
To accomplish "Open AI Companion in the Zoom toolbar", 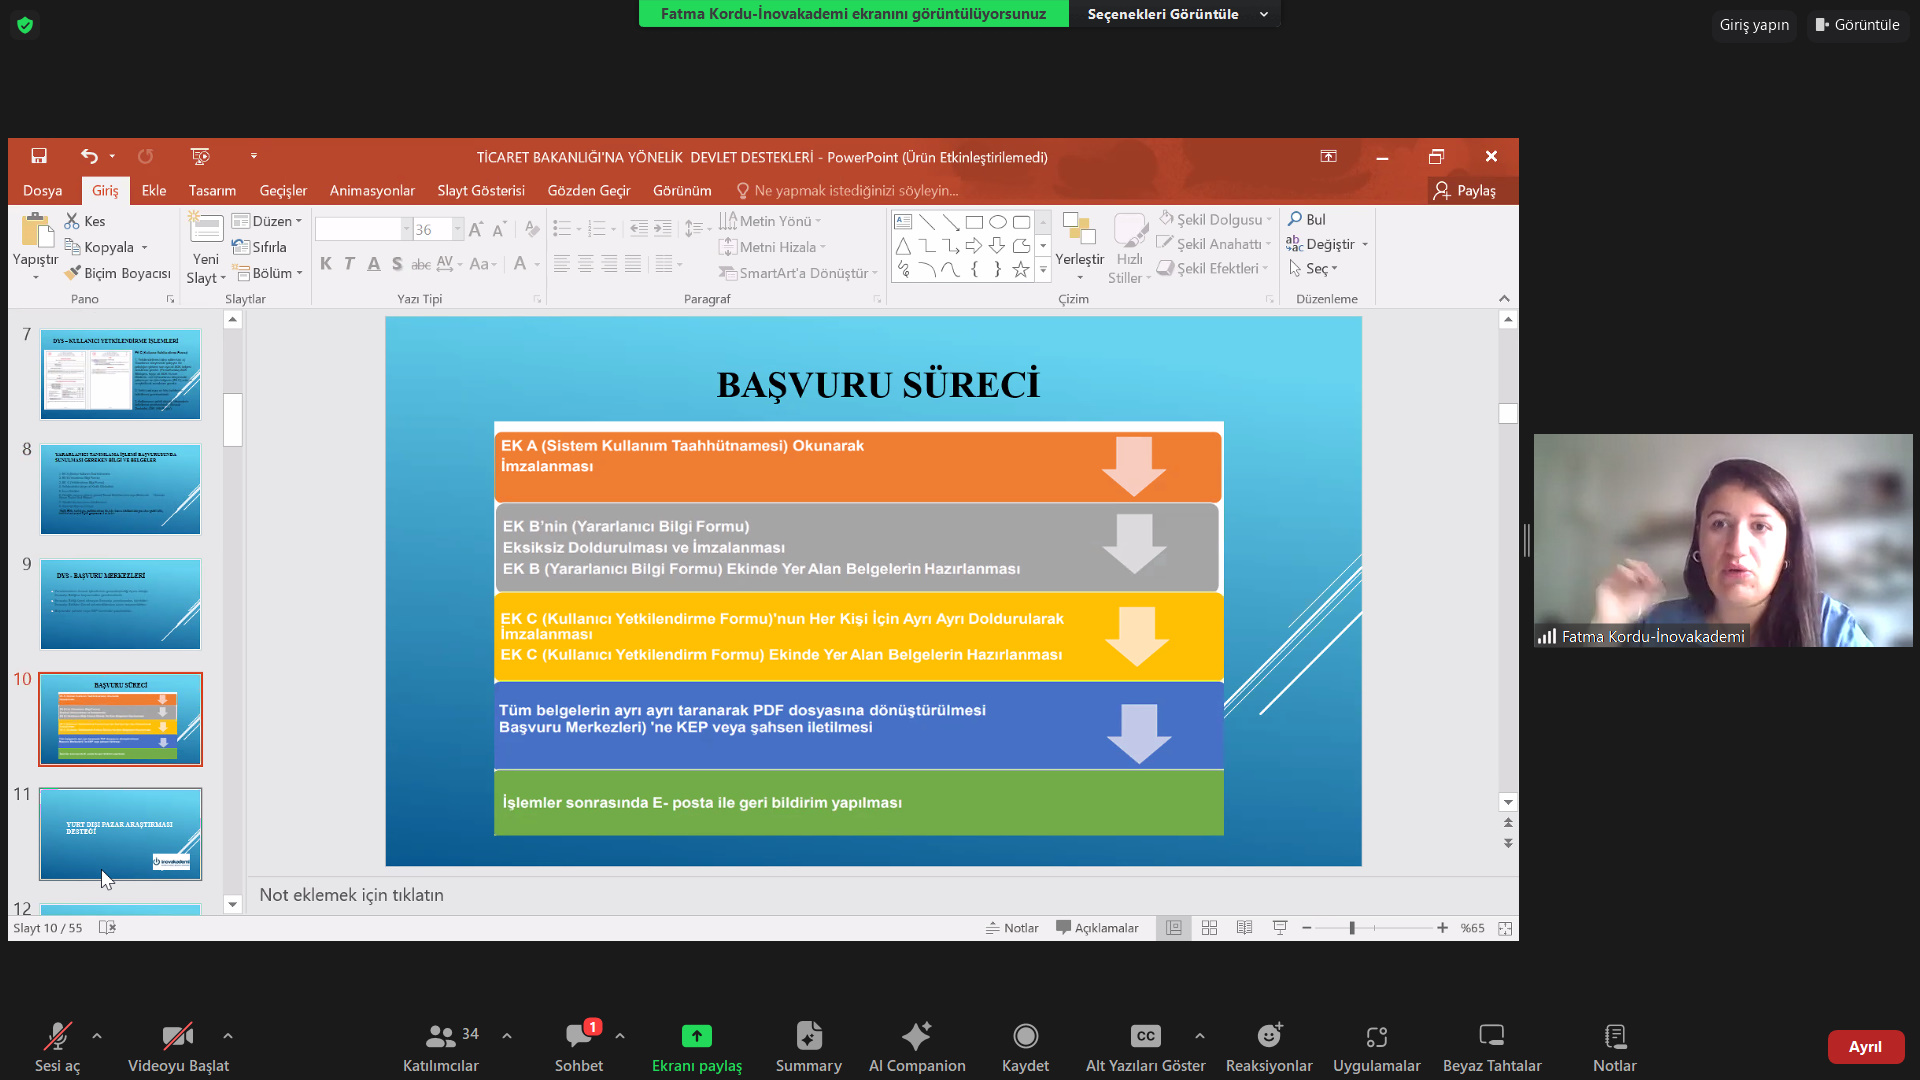I will tap(916, 1036).
